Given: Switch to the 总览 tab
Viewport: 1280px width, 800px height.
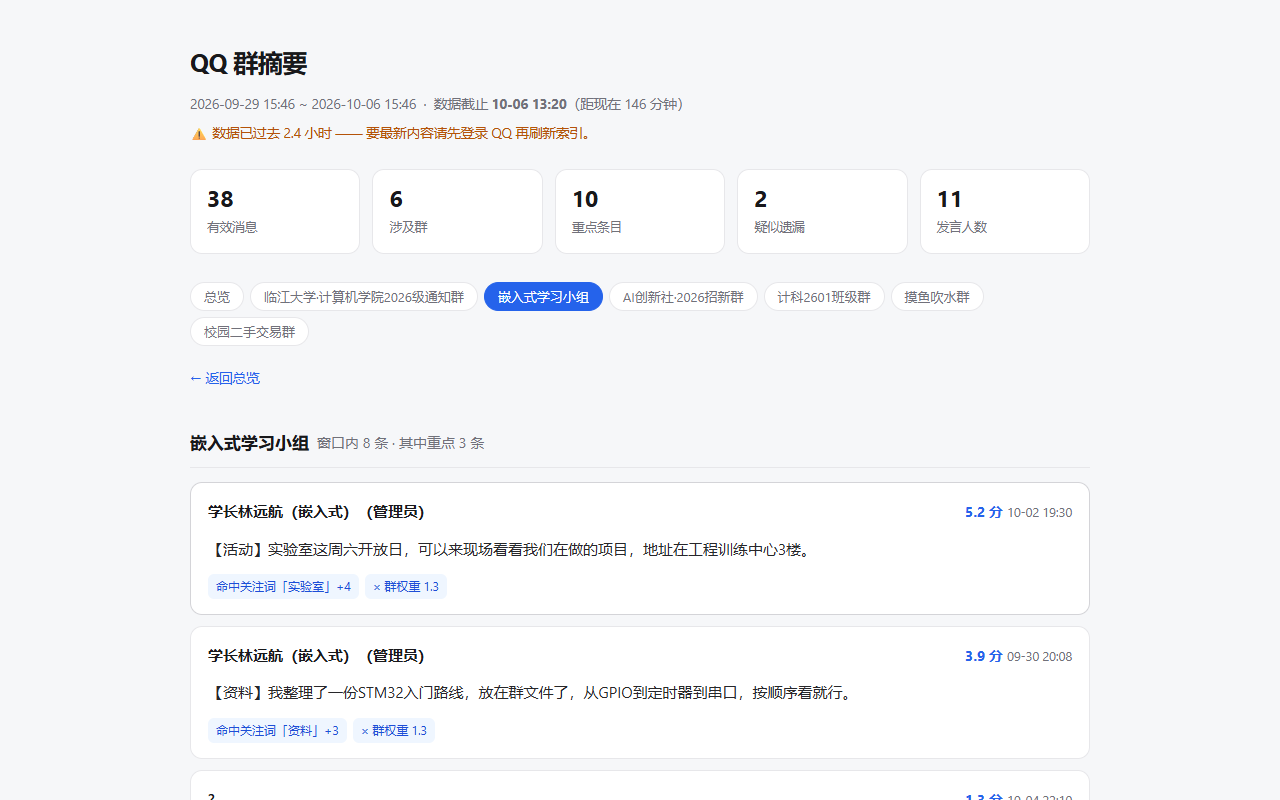Looking at the screenshot, I should coord(217,297).
